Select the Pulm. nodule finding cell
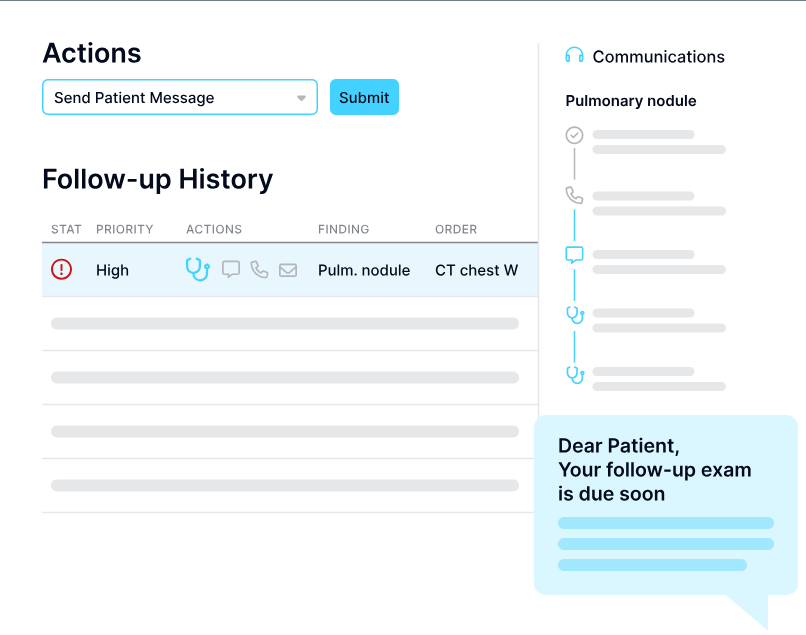 pyautogui.click(x=364, y=270)
